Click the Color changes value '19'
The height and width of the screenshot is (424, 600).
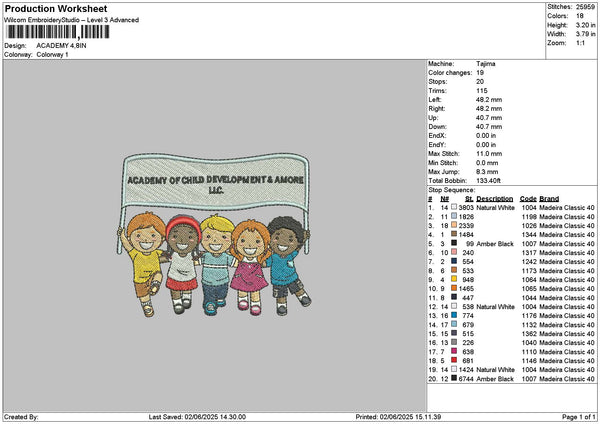[x=480, y=73]
